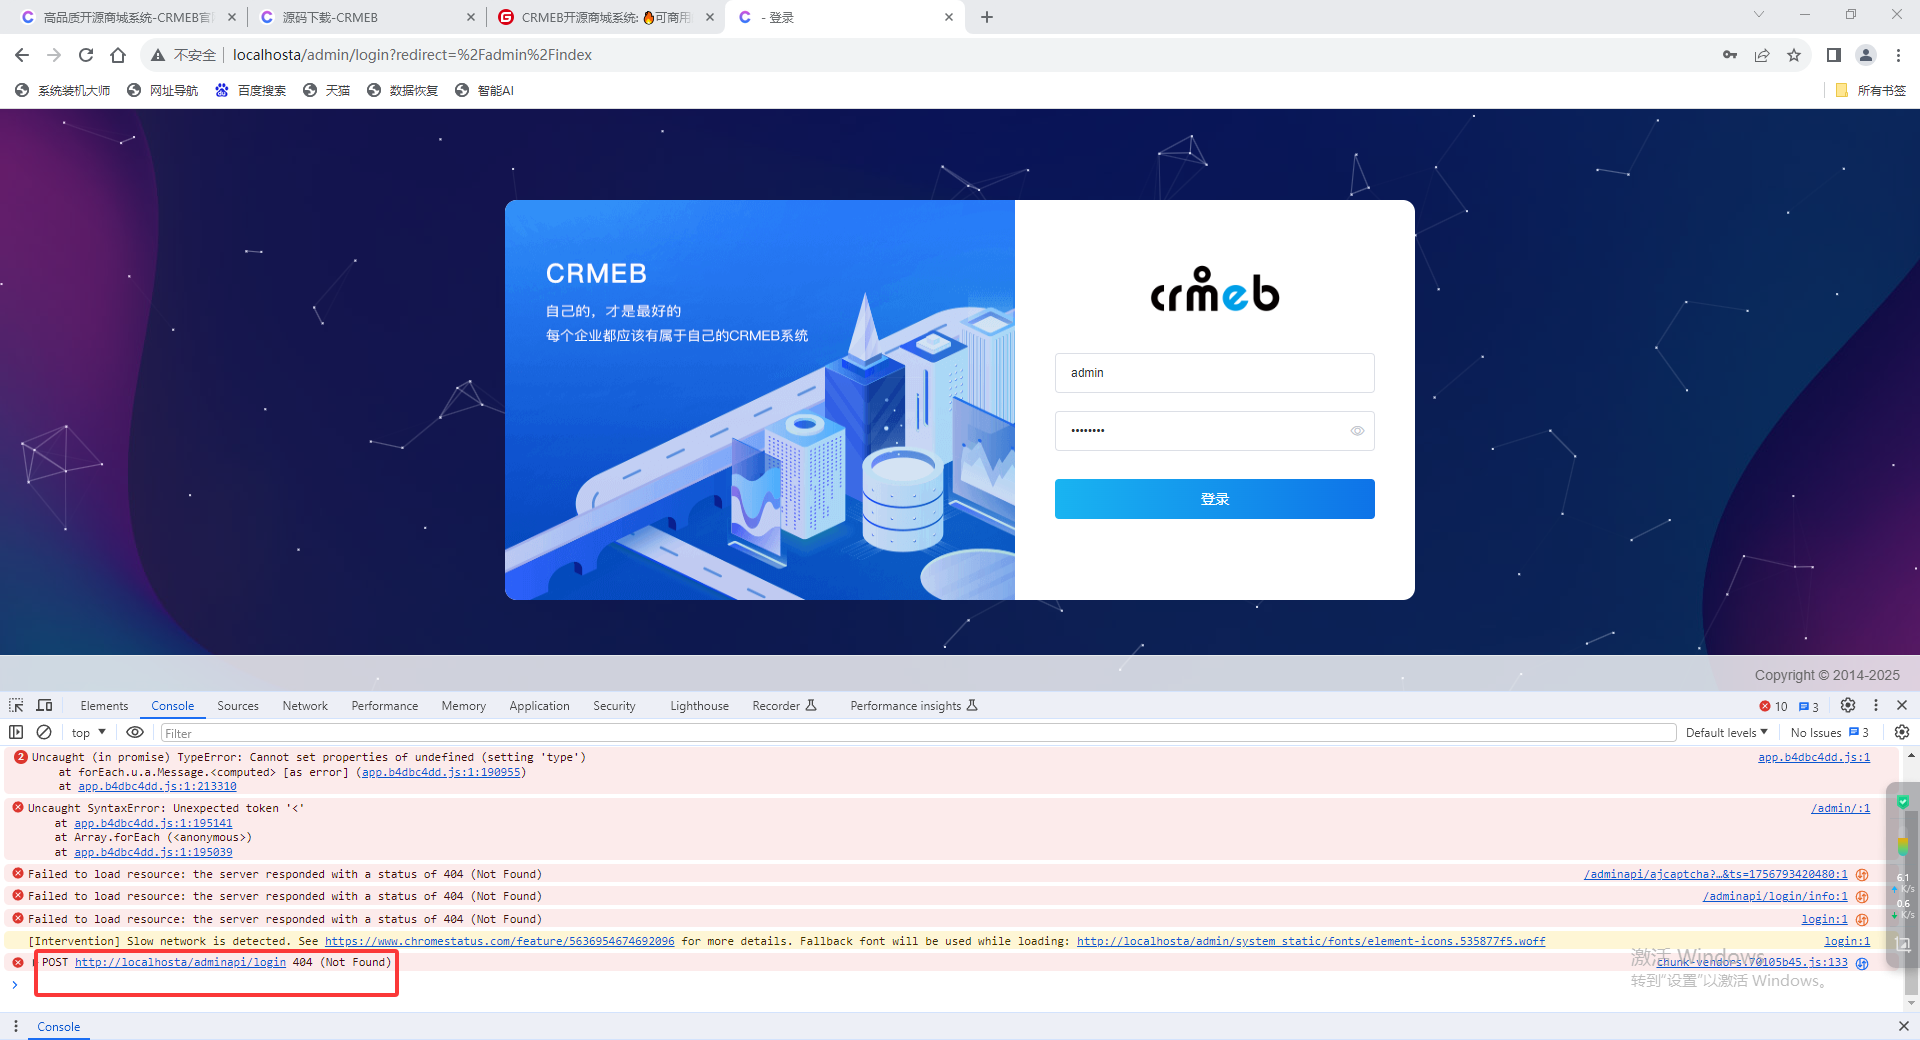This screenshot has height=1040, width=1920.
Task: Open the Performance insights tab
Action: point(914,706)
